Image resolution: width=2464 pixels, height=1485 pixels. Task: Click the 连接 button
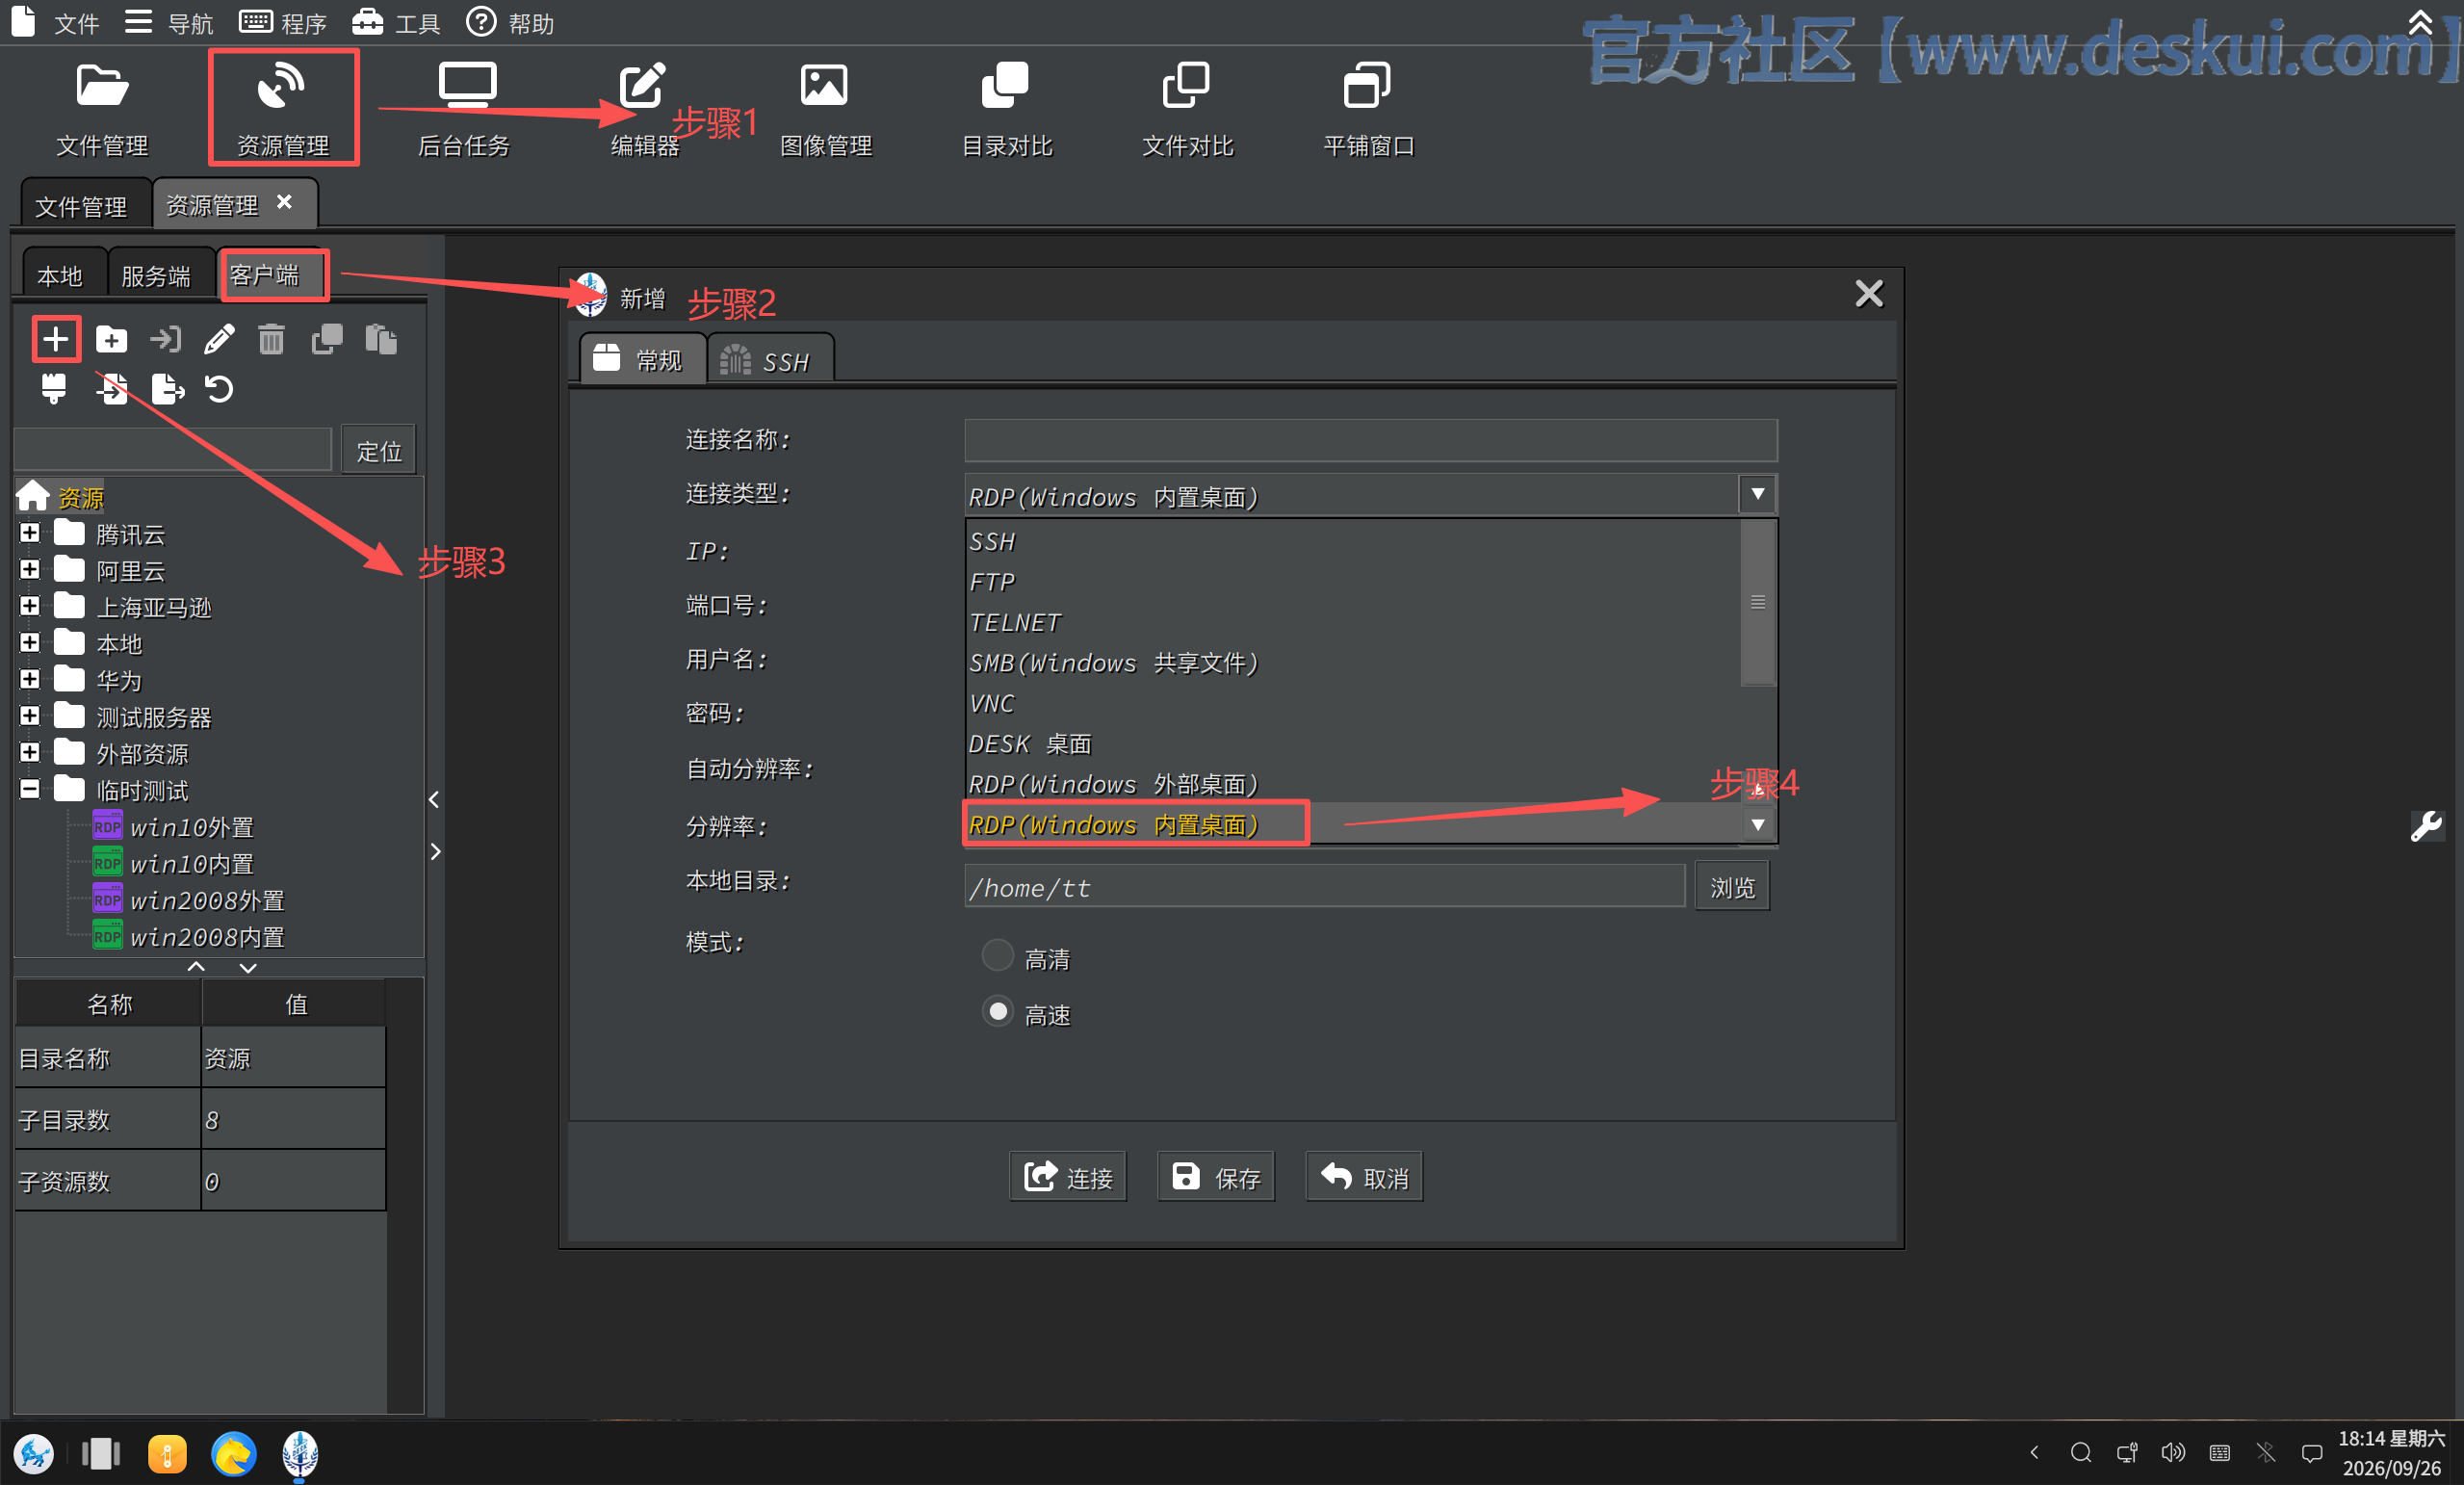[x=1067, y=1177]
